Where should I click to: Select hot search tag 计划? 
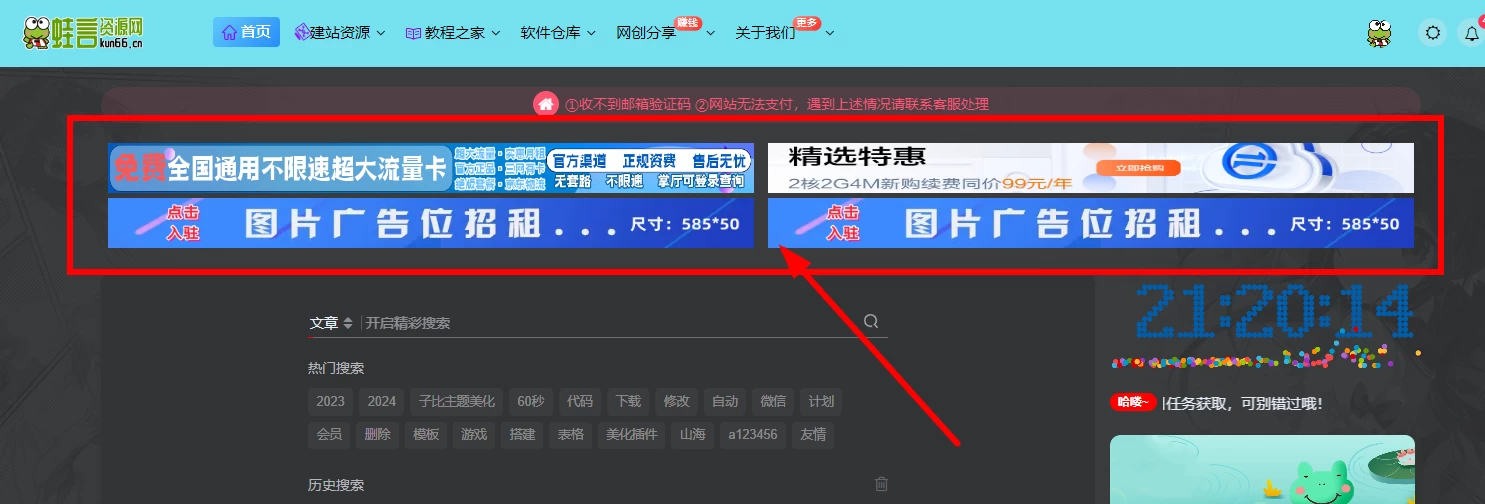point(821,402)
